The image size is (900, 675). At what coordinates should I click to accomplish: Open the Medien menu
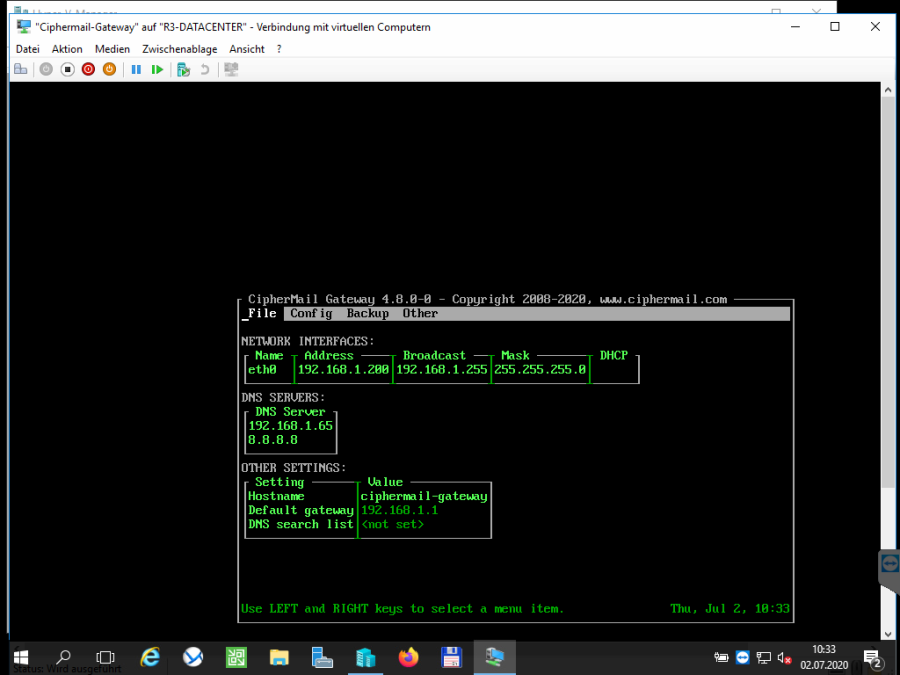click(112, 49)
